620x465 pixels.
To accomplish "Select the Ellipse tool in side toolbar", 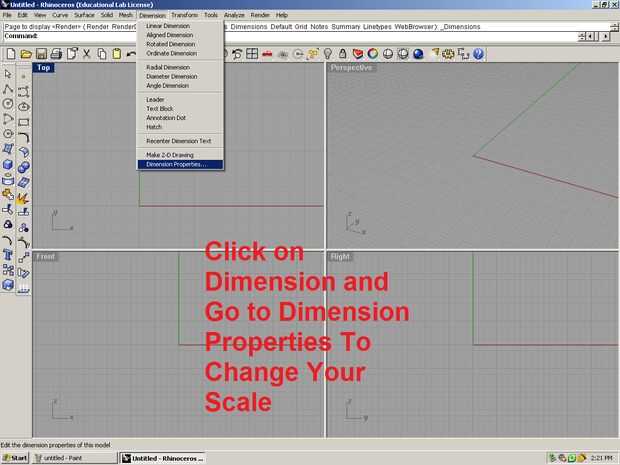I will [x=24, y=107].
